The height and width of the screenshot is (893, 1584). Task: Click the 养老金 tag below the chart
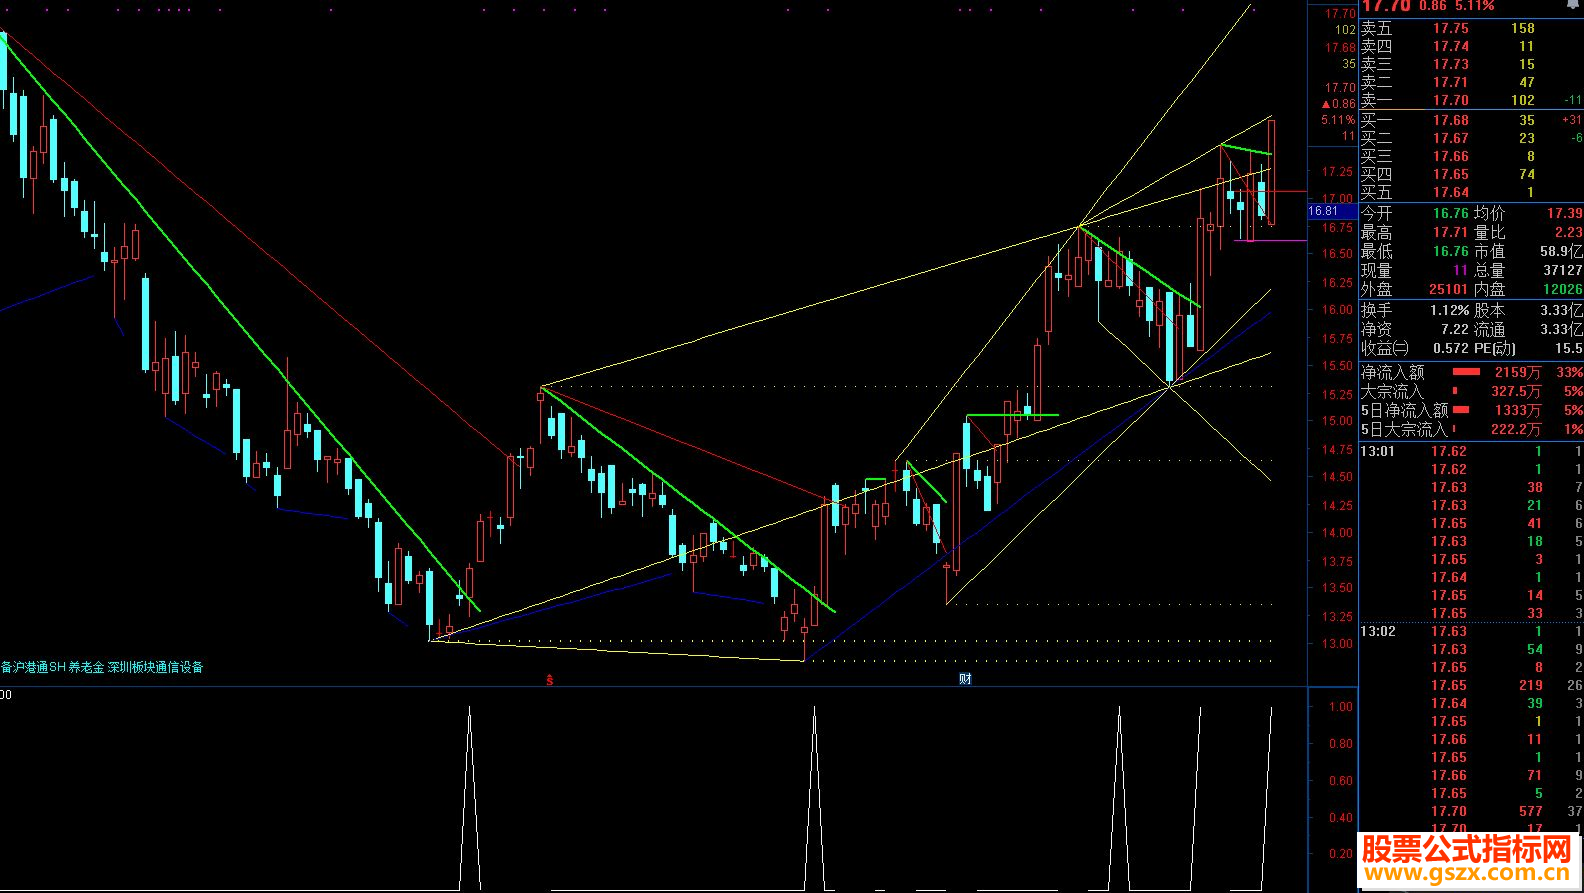point(86,667)
